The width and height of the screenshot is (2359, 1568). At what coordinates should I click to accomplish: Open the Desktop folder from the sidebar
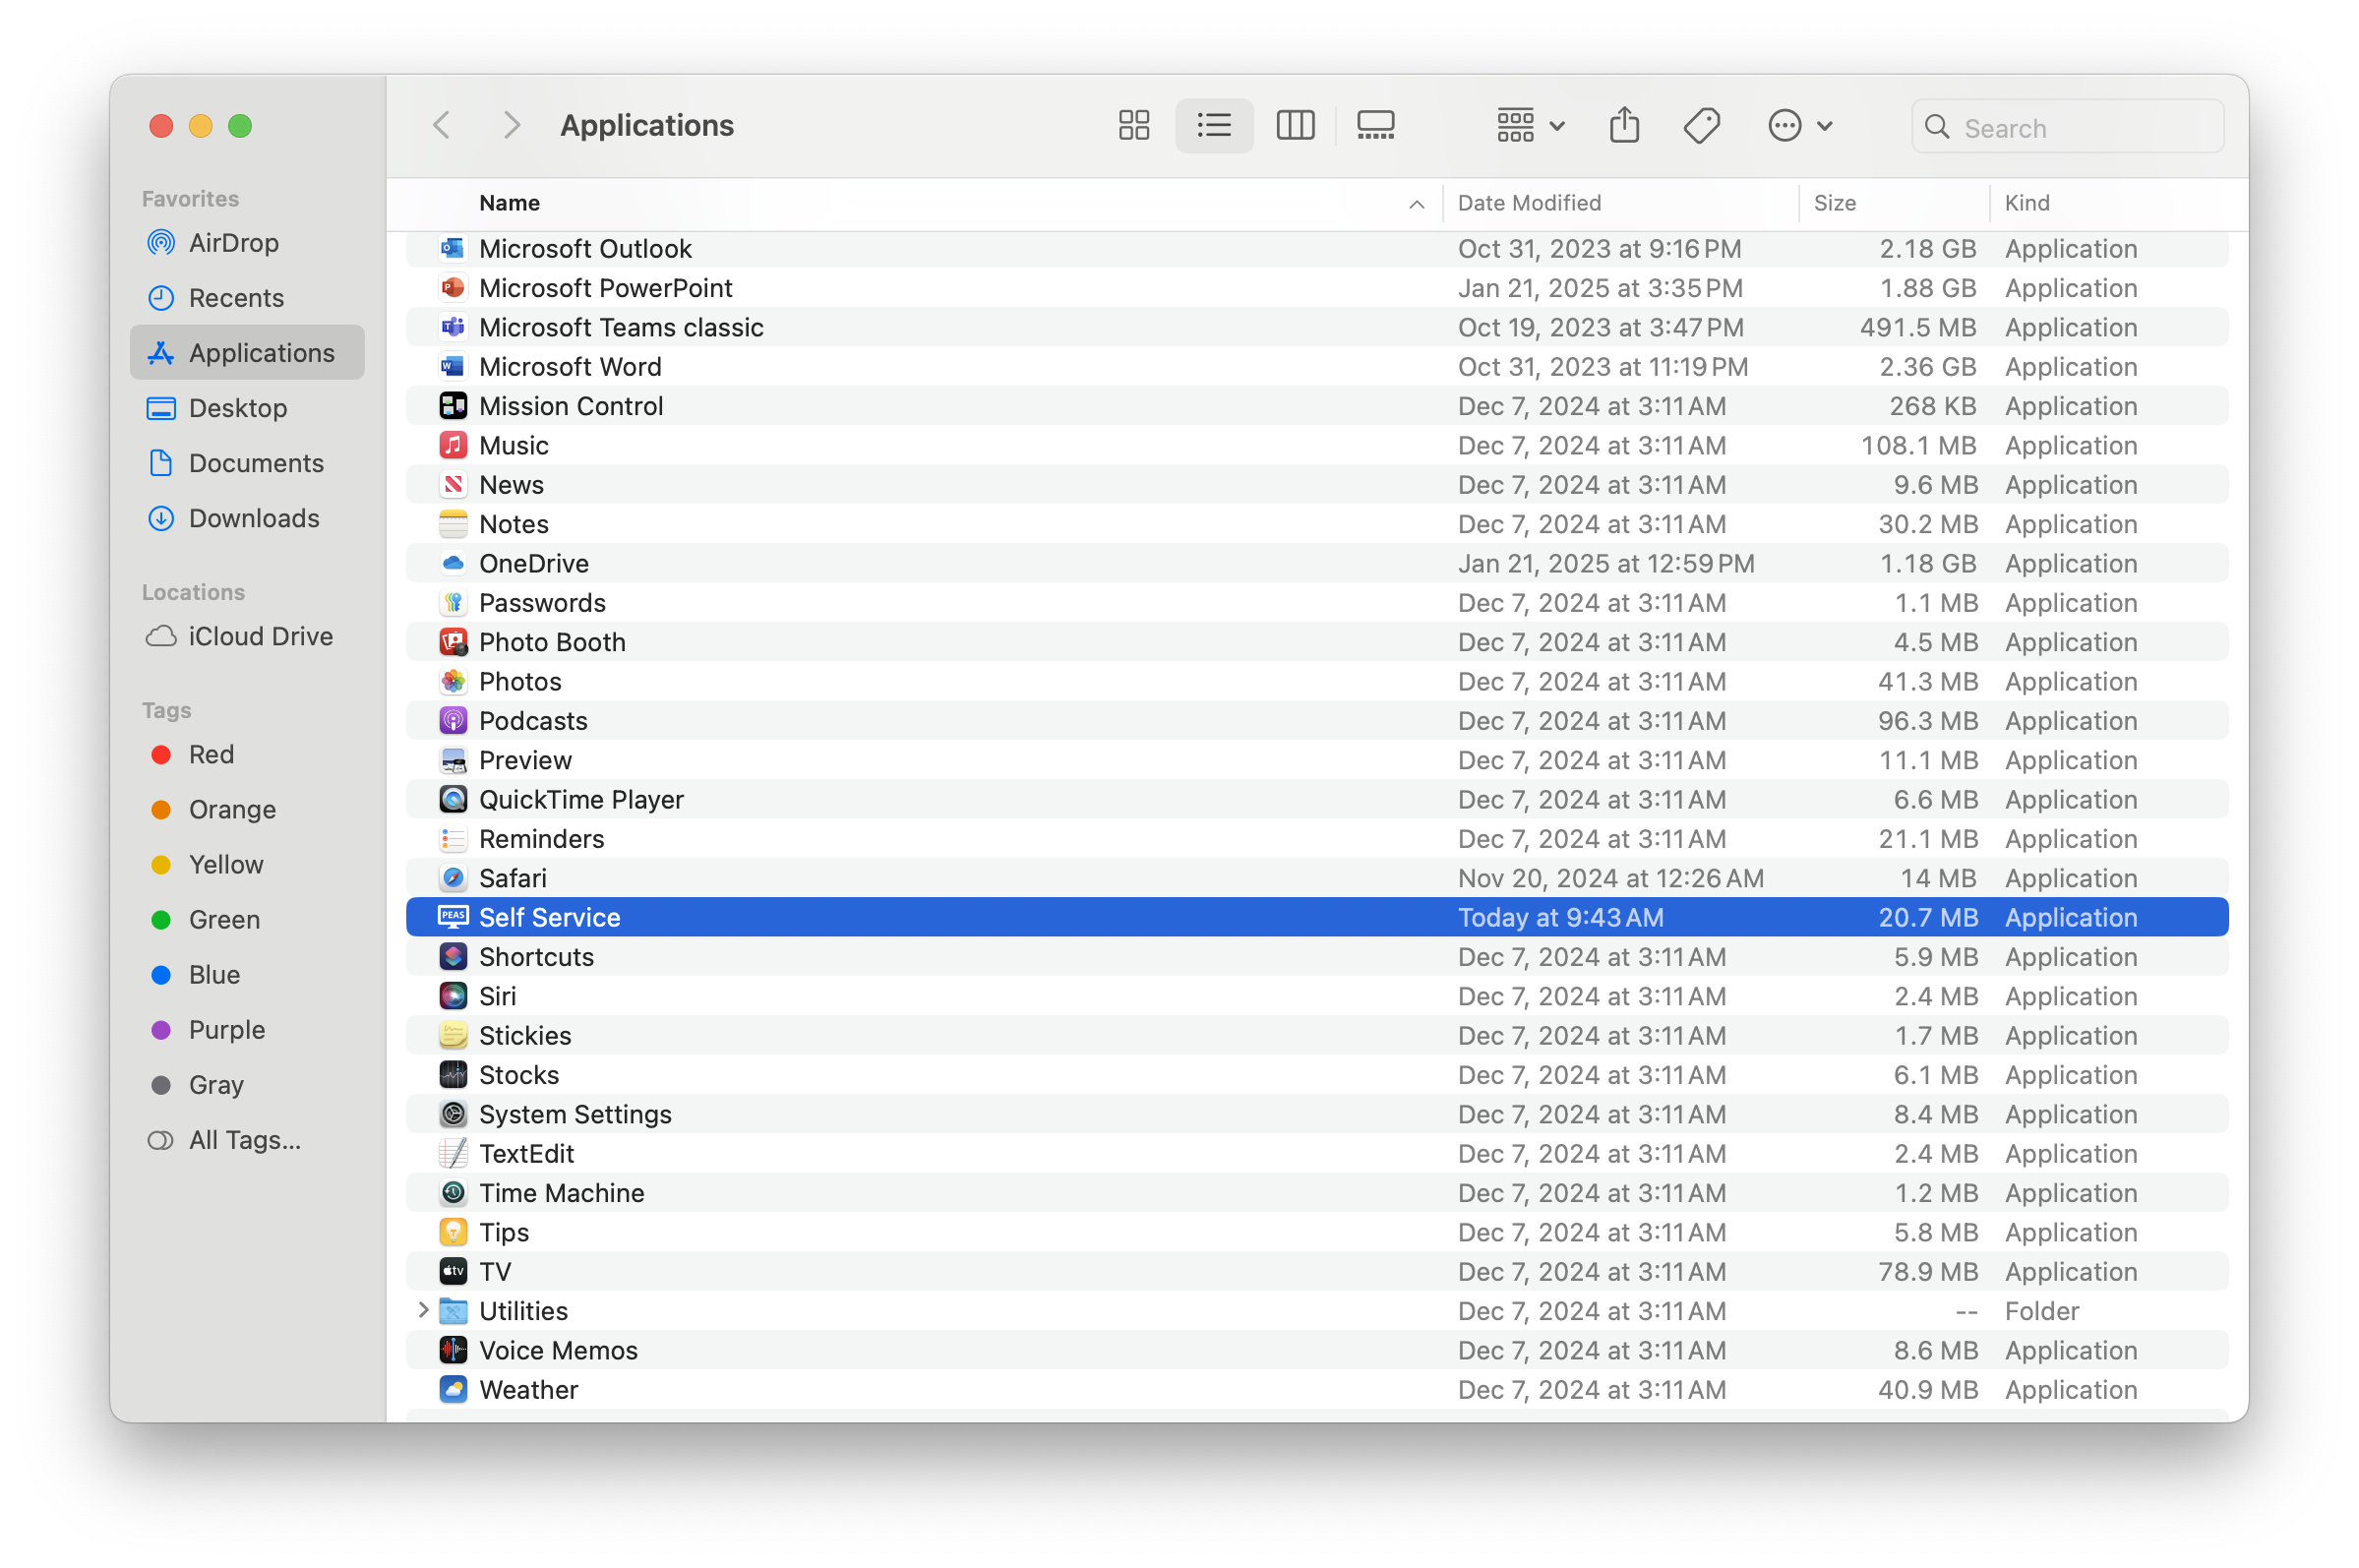237,408
